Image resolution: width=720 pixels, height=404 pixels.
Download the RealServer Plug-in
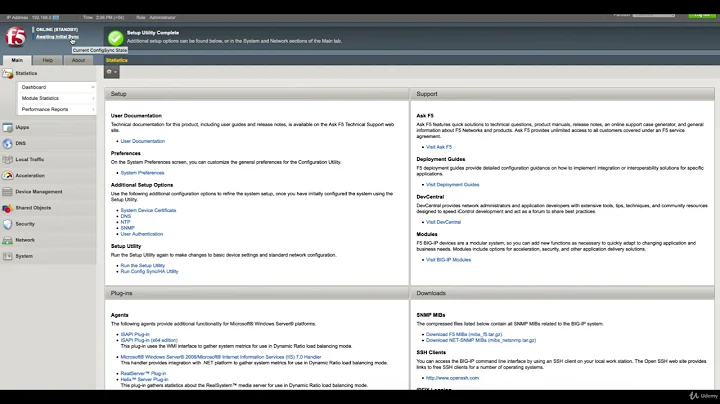[143, 374]
